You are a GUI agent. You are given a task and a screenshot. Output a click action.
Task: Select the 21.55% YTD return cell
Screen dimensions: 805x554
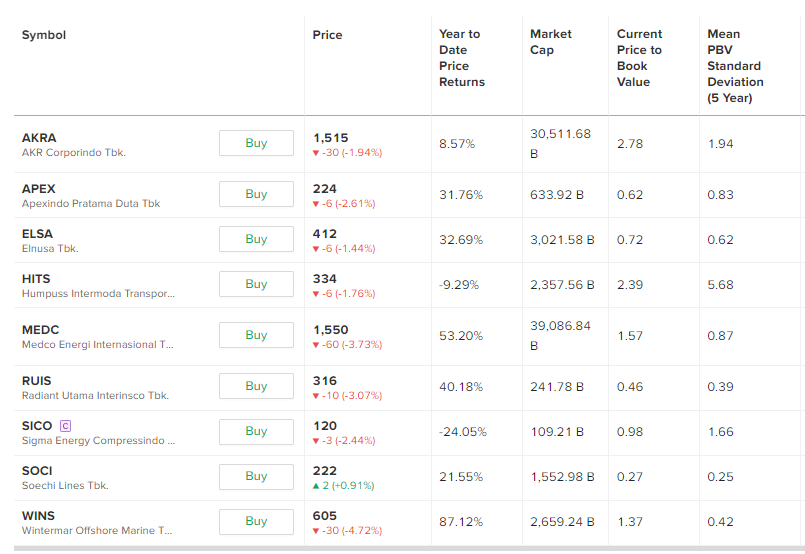click(x=461, y=477)
